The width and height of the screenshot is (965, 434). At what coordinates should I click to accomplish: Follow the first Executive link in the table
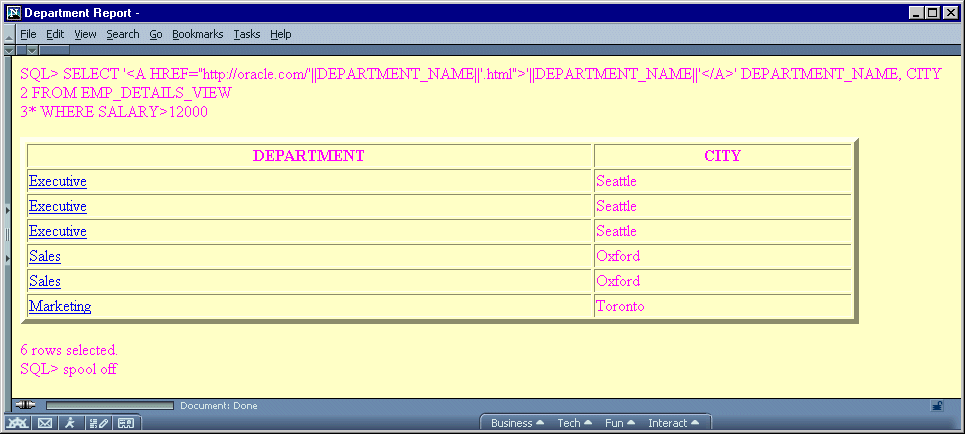coord(58,182)
